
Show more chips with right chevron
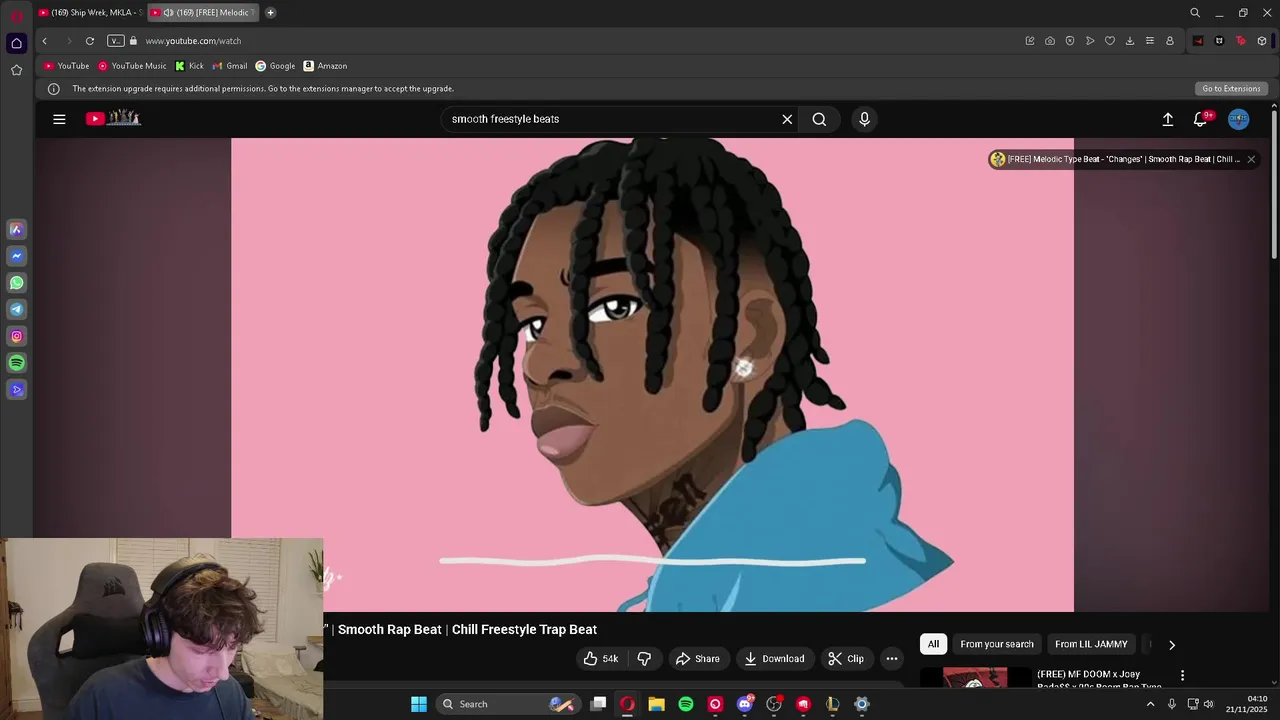[x=1172, y=645]
